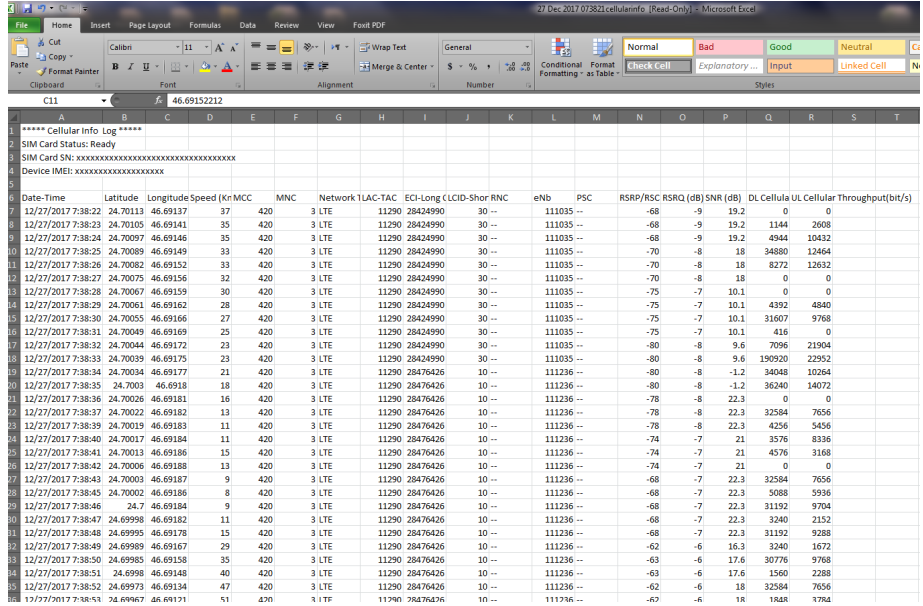The width and height of the screenshot is (923, 606).
Task: Increase the indent
Action: (x=323, y=67)
